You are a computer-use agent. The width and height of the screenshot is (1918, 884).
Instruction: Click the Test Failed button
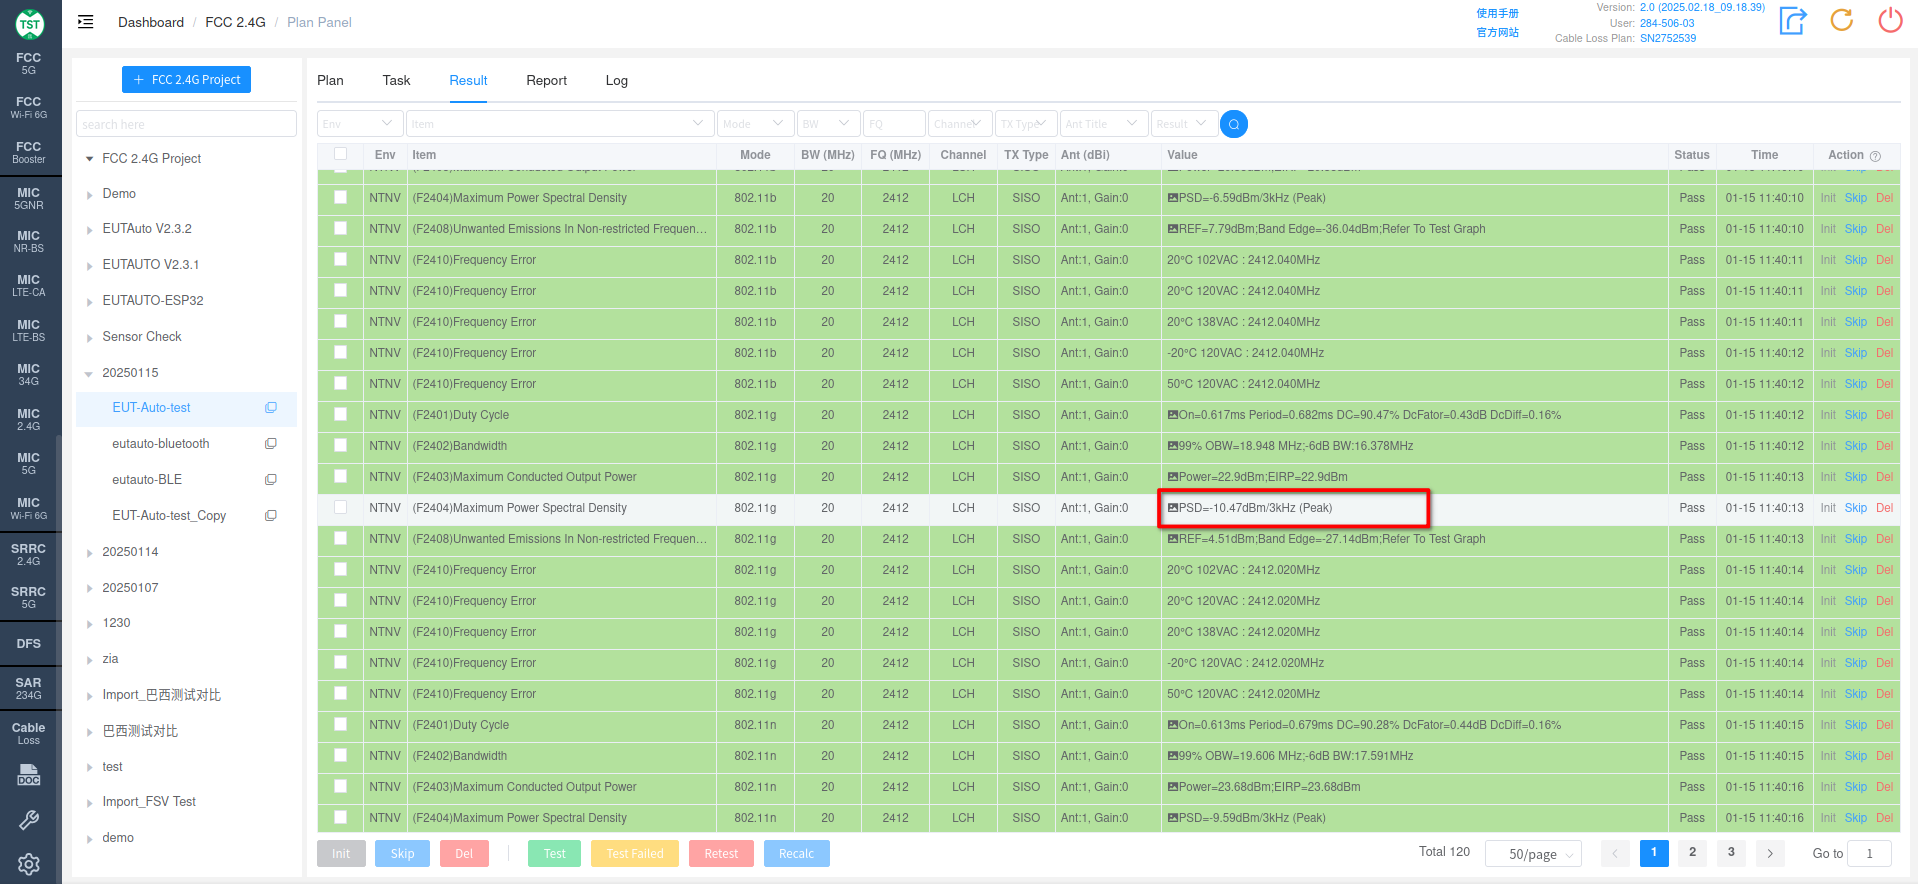pos(635,854)
